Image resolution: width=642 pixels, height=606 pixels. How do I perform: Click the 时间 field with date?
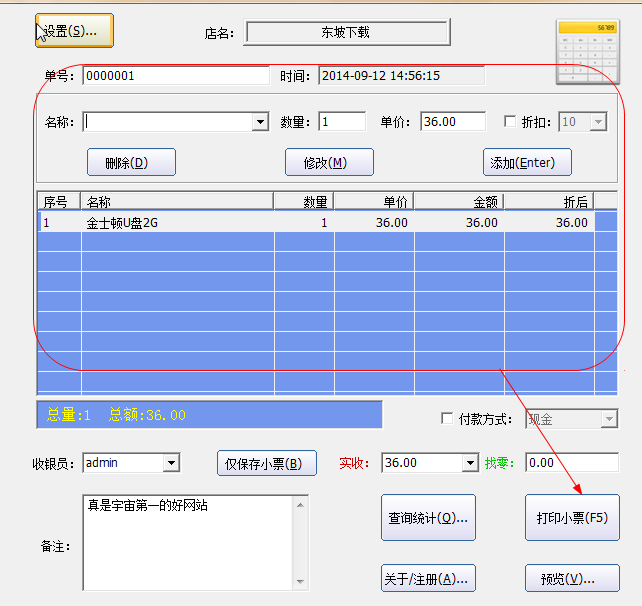coord(402,76)
